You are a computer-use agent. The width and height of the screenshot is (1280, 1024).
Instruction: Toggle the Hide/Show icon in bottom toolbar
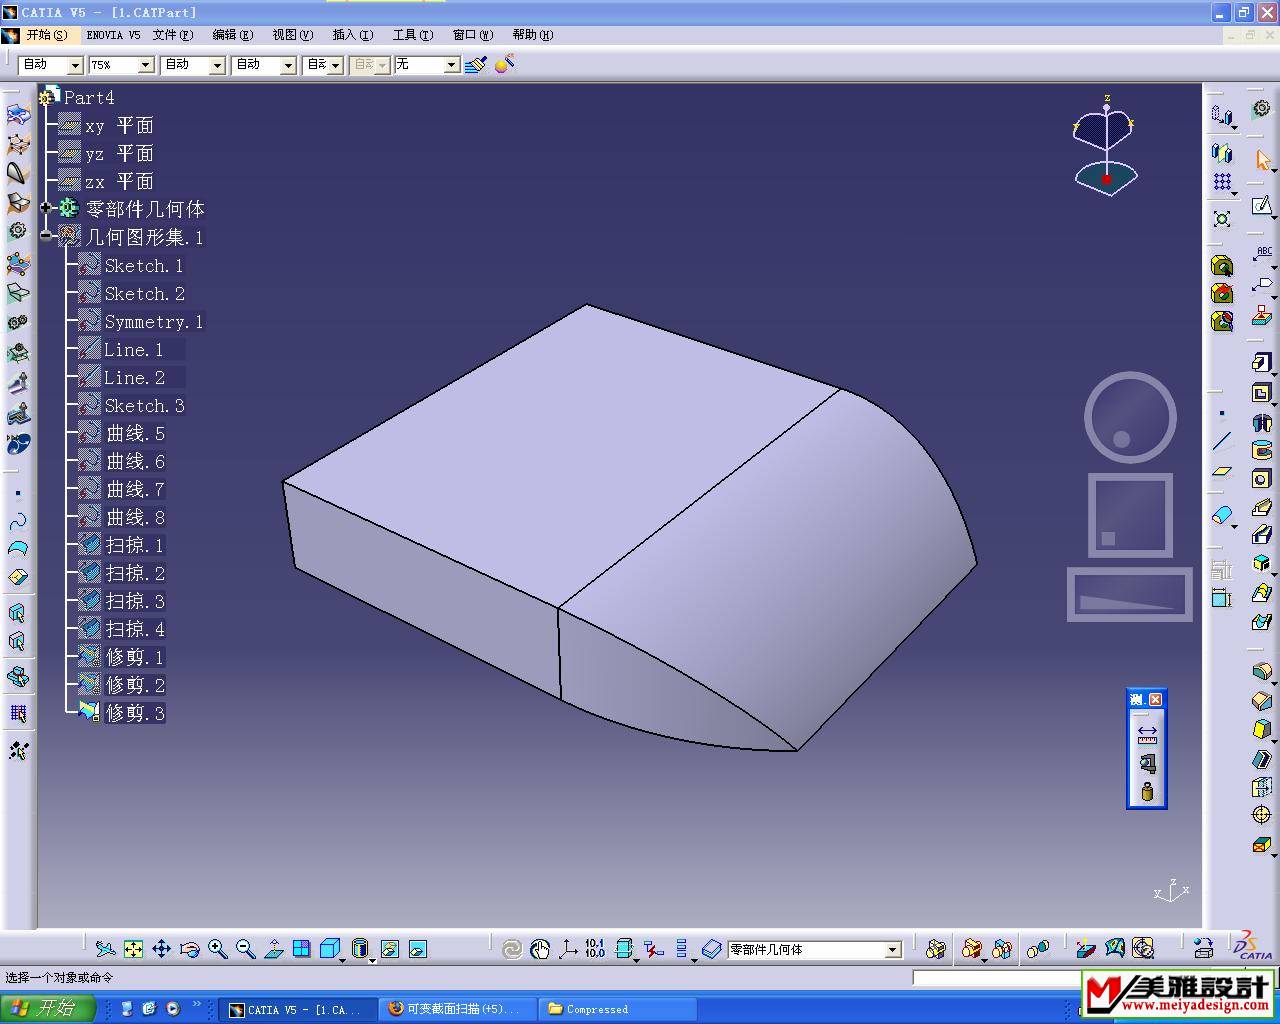point(390,949)
